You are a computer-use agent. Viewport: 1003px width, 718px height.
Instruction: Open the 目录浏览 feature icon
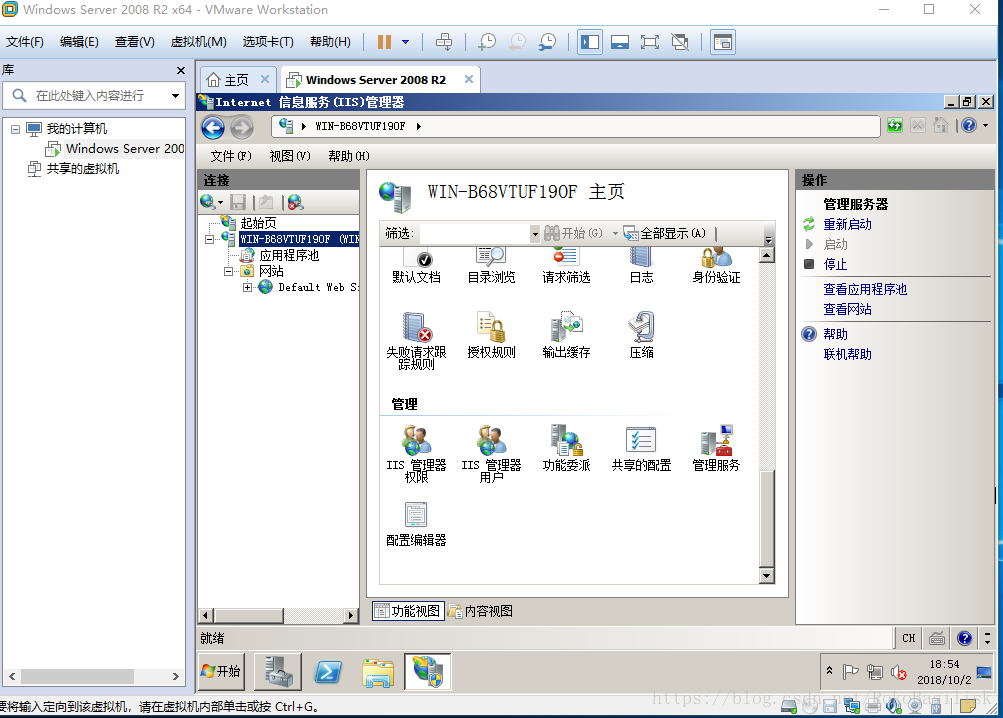point(491,266)
